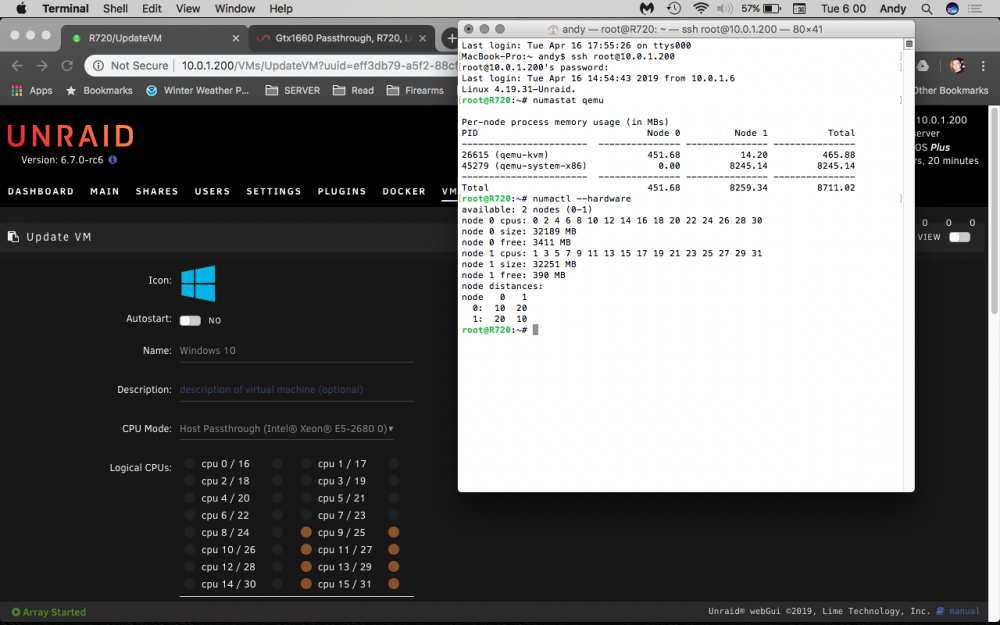Open the CPU Mode dropdown
1000x625 pixels.
tap(286, 429)
